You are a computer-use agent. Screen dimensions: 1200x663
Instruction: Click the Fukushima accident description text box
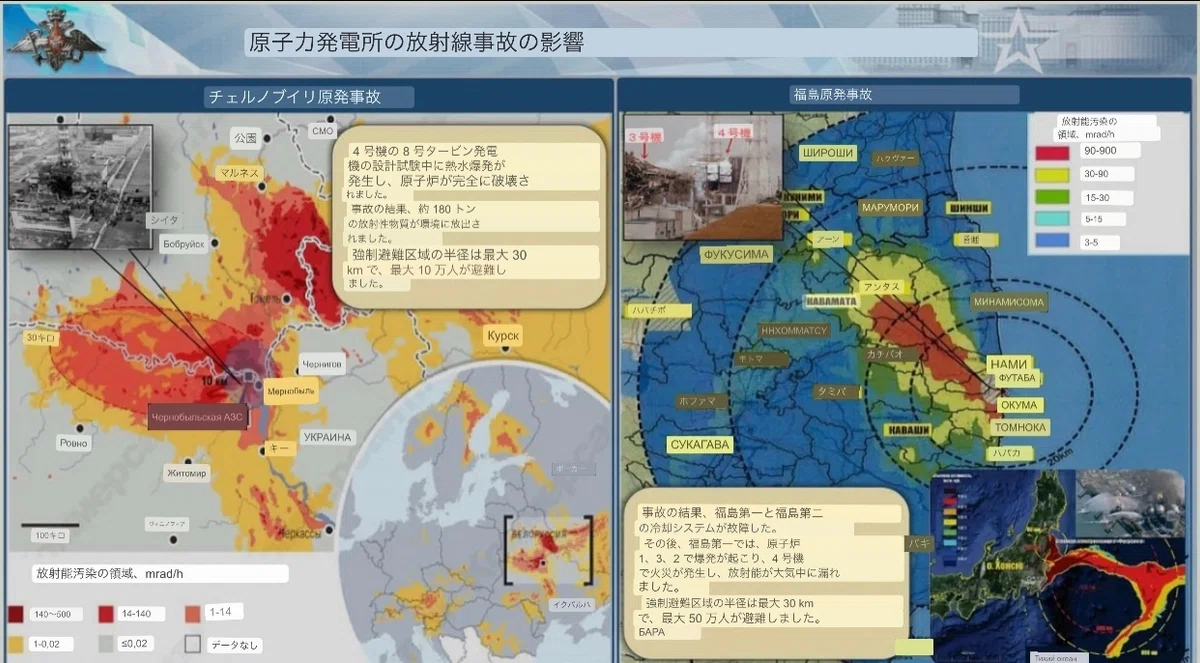[x=767, y=574]
